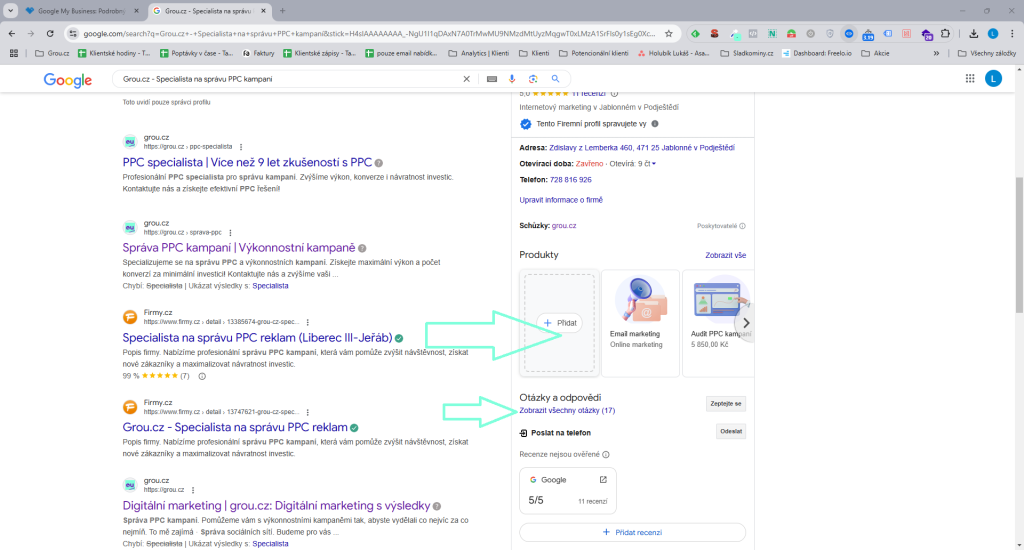Add a product with the Přidat button
The height and width of the screenshot is (550, 1024).
point(560,323)
